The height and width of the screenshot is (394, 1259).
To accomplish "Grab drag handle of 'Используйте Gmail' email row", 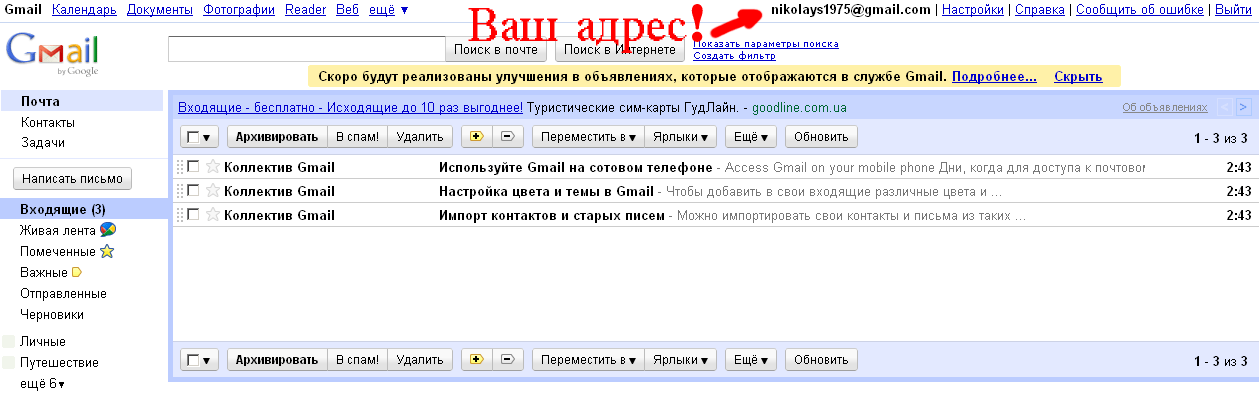I will click(180, 167).
